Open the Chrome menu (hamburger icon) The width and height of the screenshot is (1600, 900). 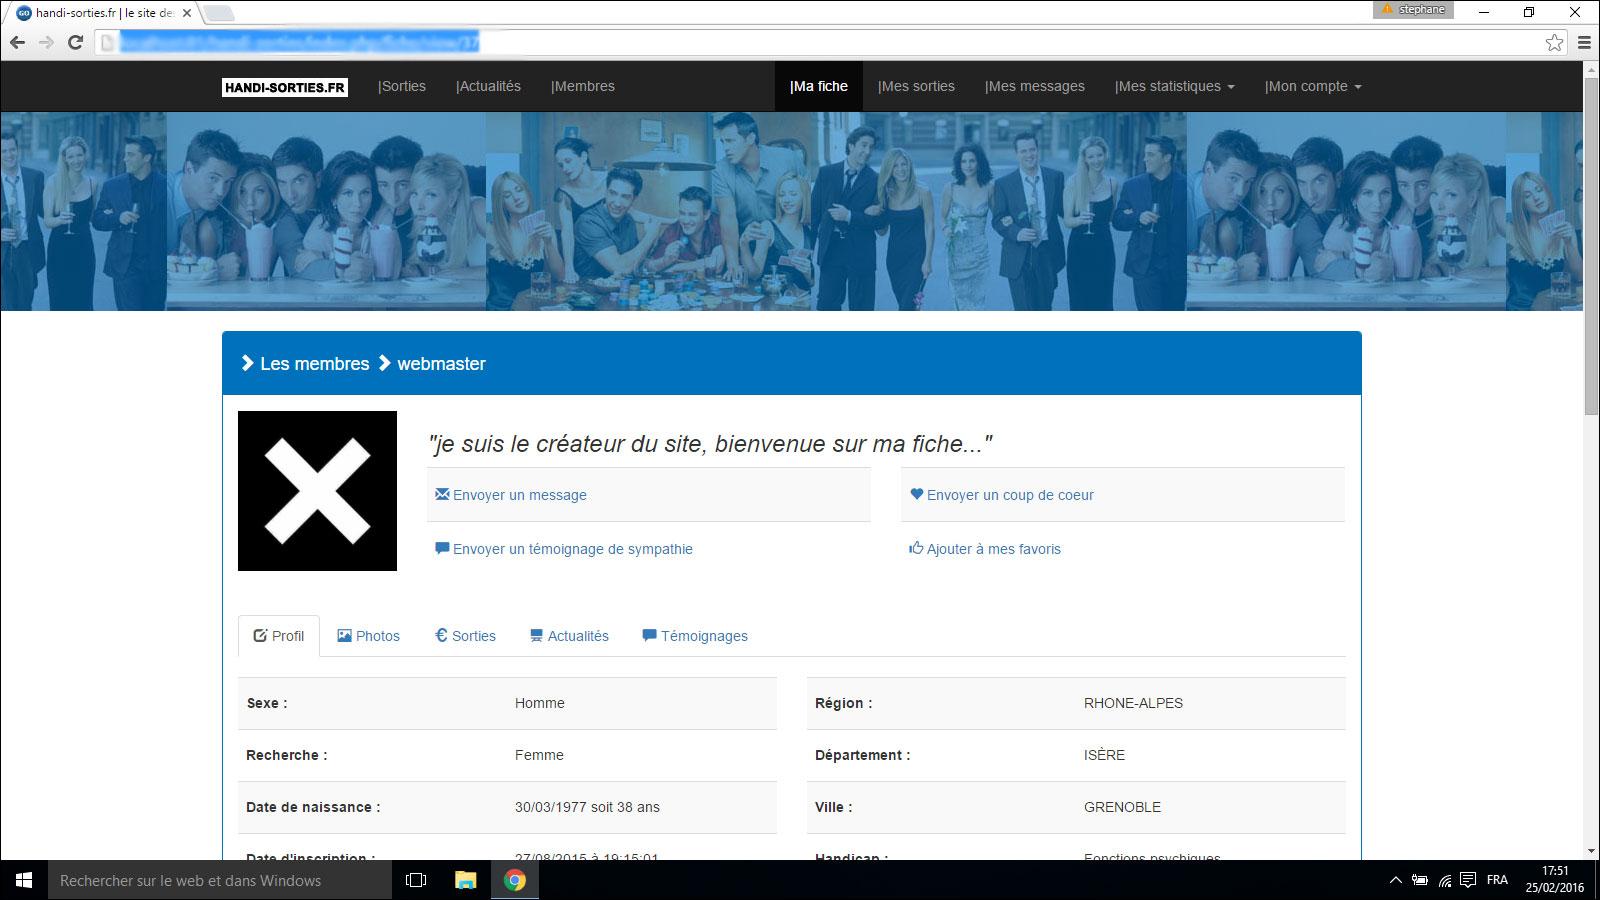[x=1584, y=42]
